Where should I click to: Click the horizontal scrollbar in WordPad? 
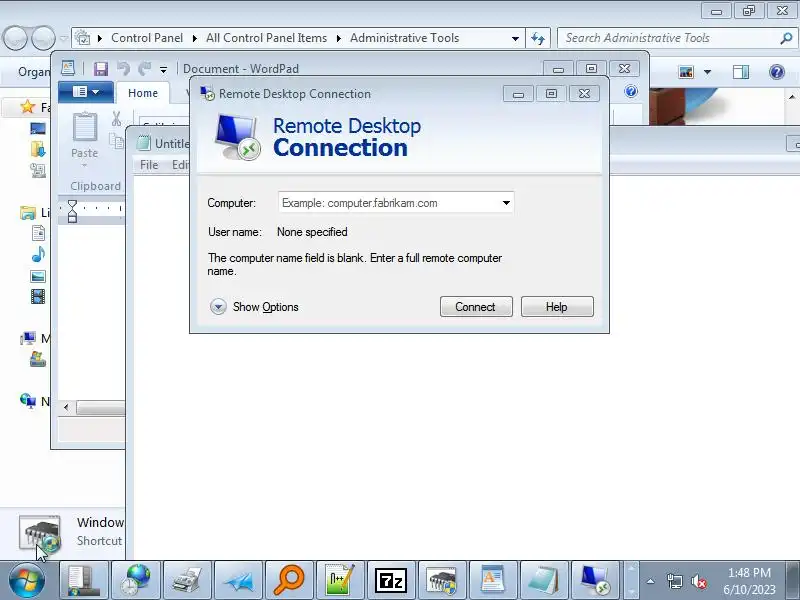pos(100,408)
